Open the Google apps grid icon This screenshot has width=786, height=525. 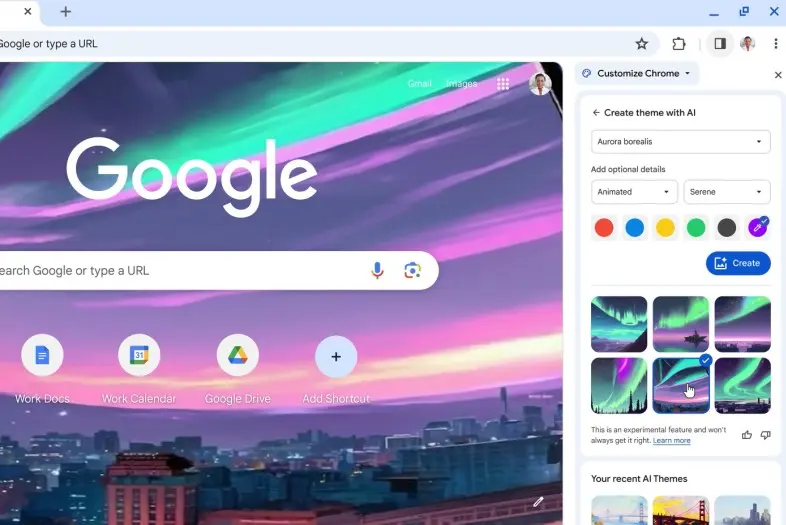tap(503, 84)
